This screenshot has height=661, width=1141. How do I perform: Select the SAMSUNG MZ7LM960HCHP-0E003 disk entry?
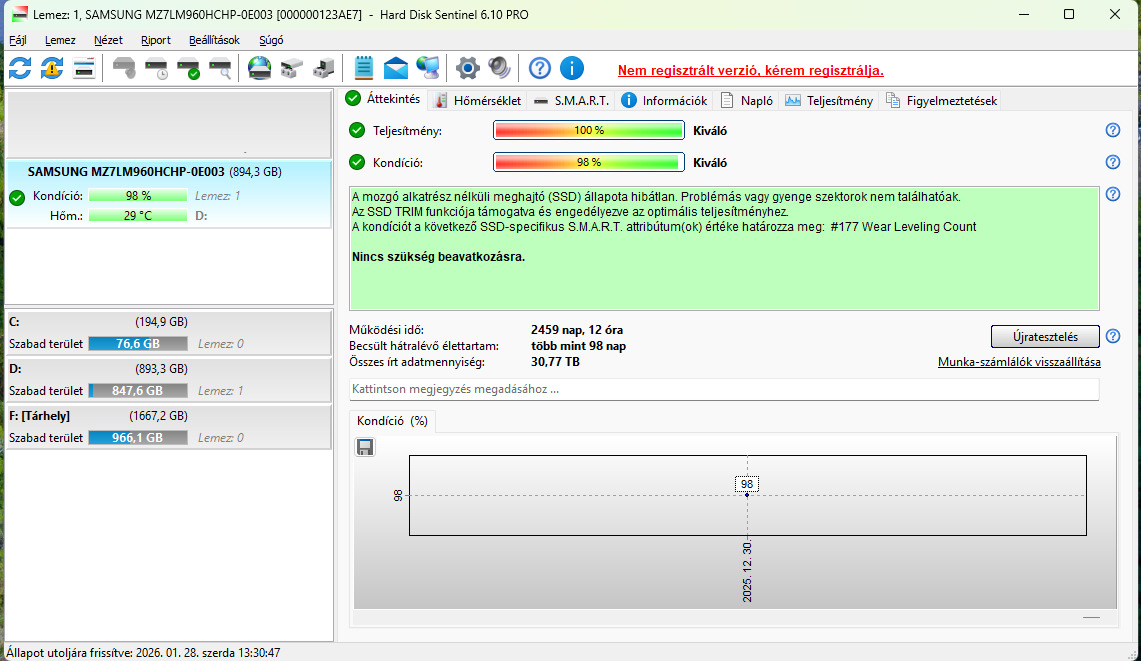point(169,194)
